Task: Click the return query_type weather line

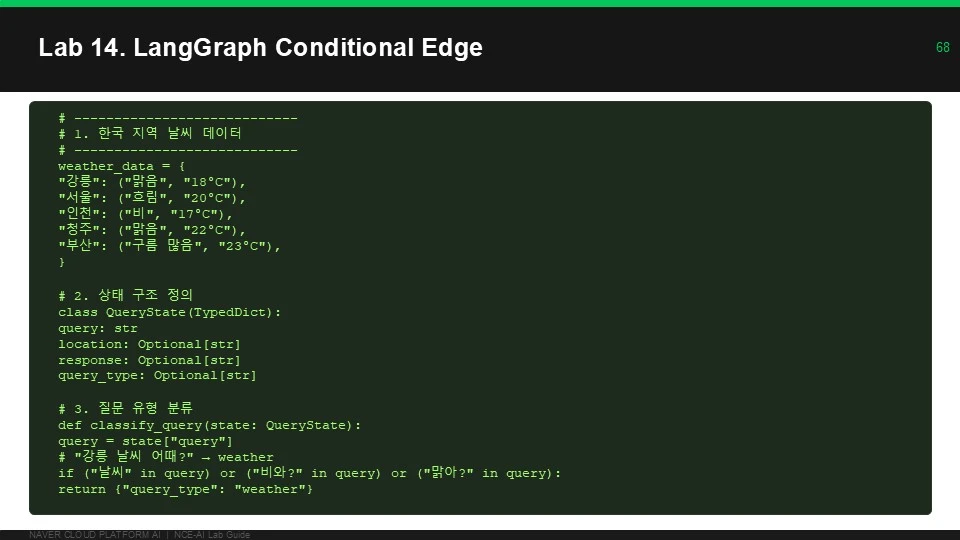Action: pyautogui.click(x=185, y=489)
